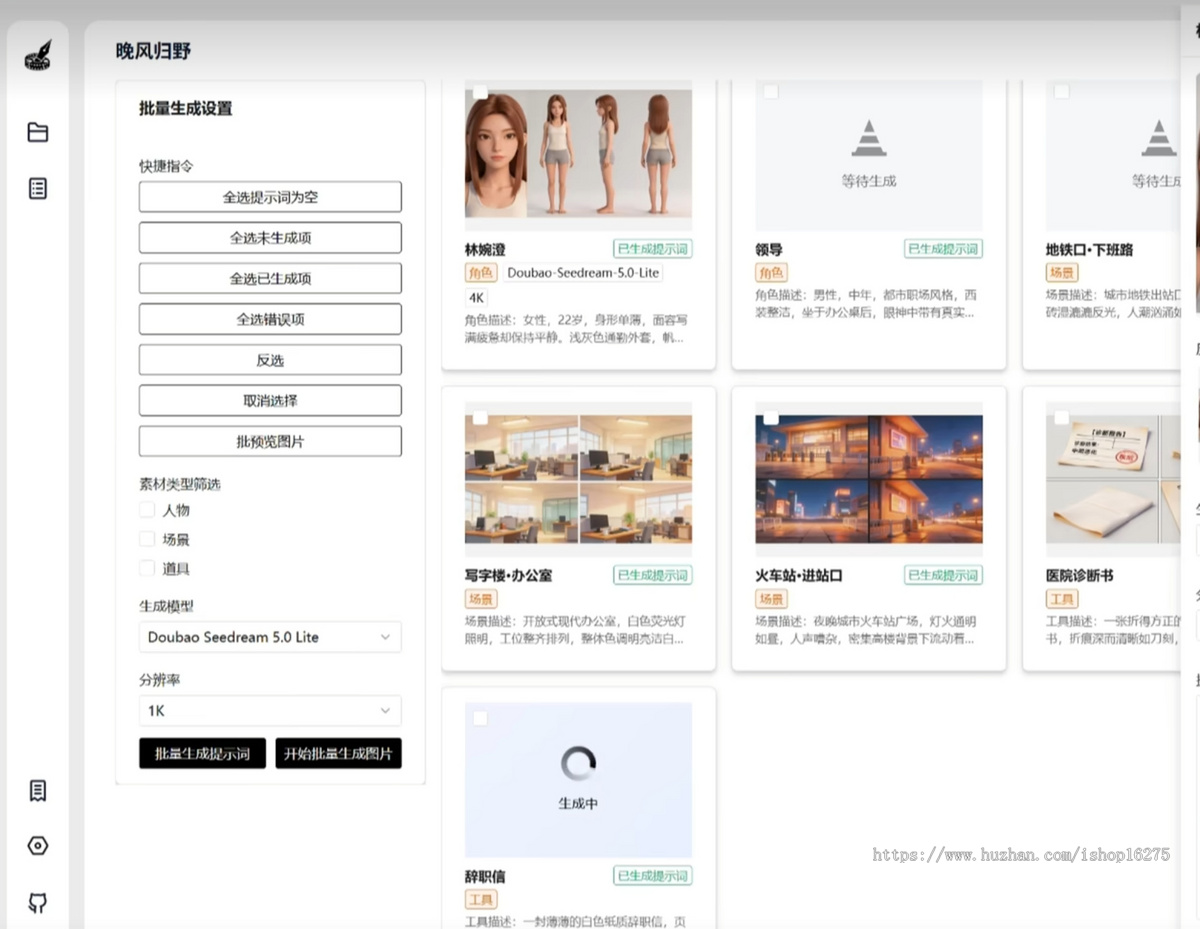Click 已生成提示词 tag on 领导 card

[944, 249]
